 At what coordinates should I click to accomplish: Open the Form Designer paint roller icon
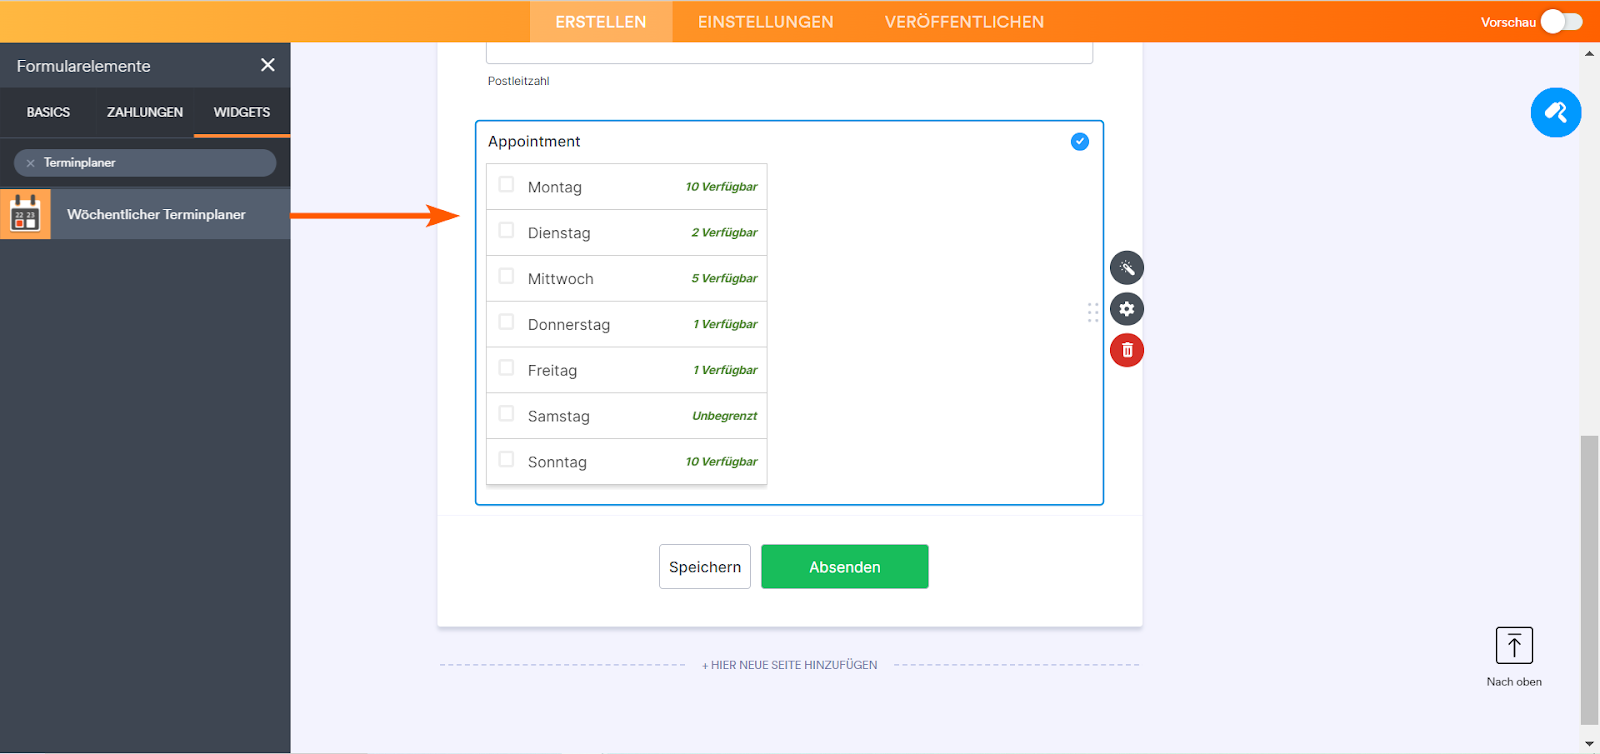tap(1556, 112)
